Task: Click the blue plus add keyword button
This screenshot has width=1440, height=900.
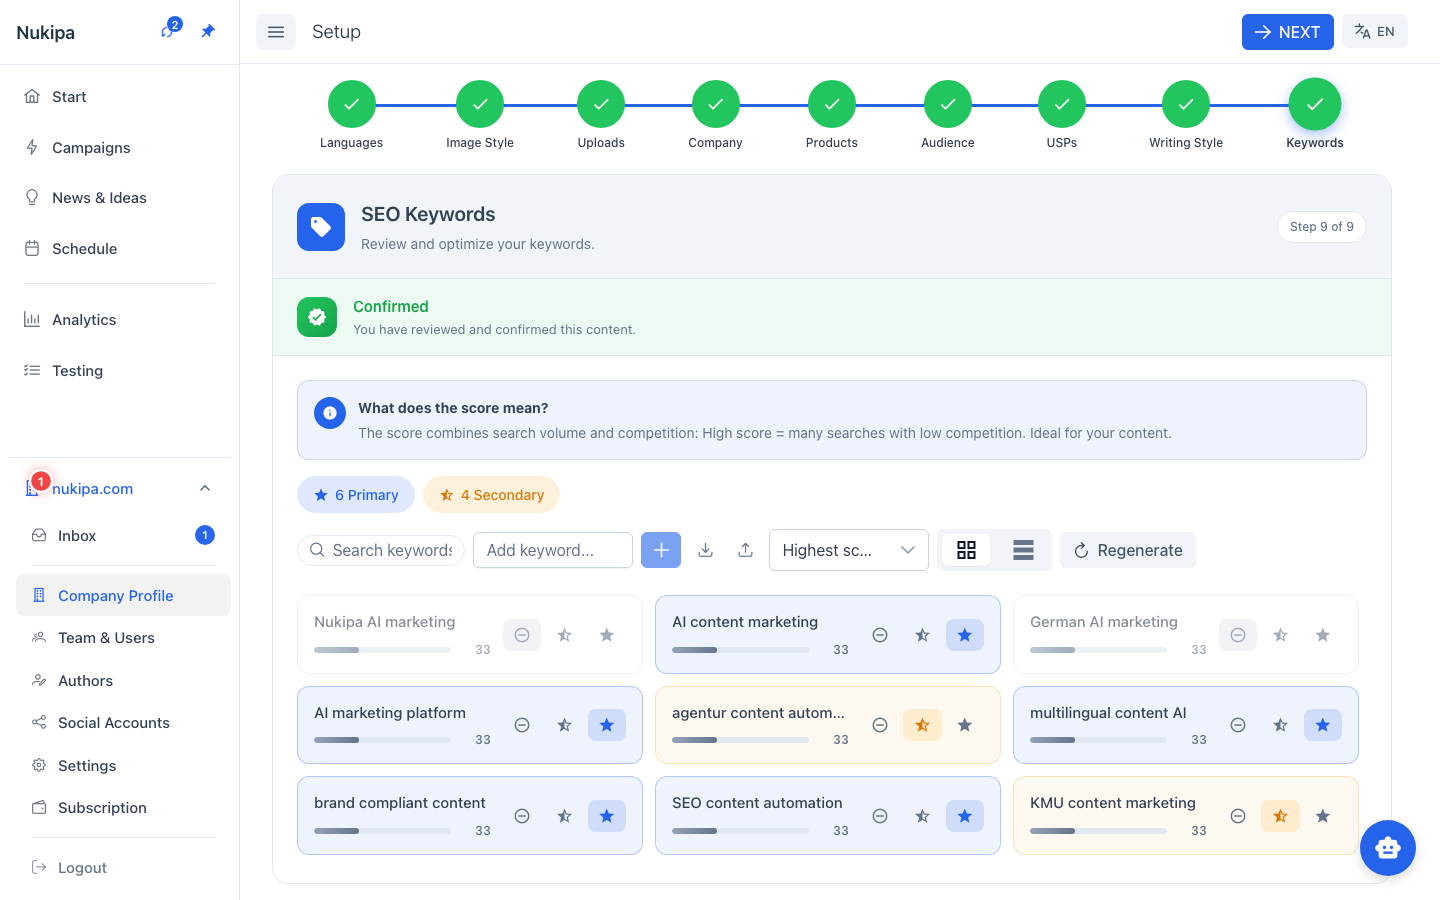Action: 660,550
